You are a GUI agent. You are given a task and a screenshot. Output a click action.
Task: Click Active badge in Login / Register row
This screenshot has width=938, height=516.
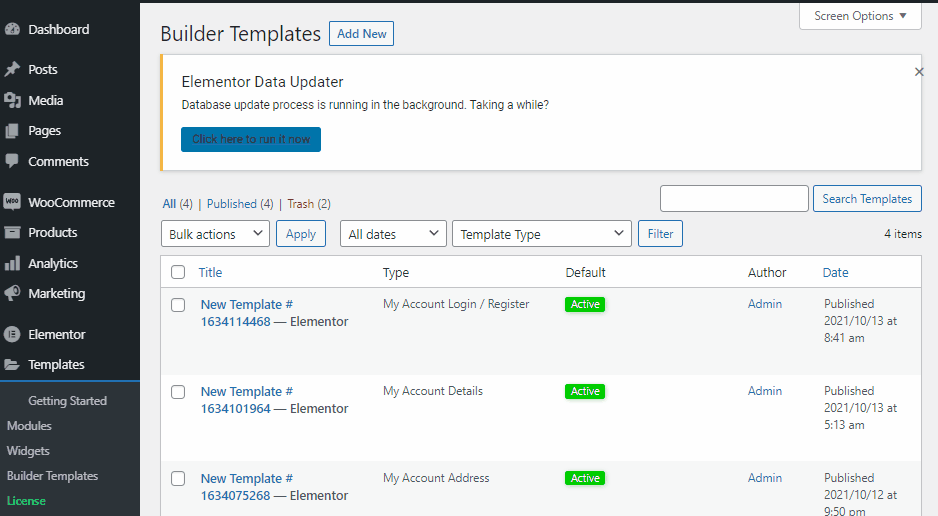585,304
